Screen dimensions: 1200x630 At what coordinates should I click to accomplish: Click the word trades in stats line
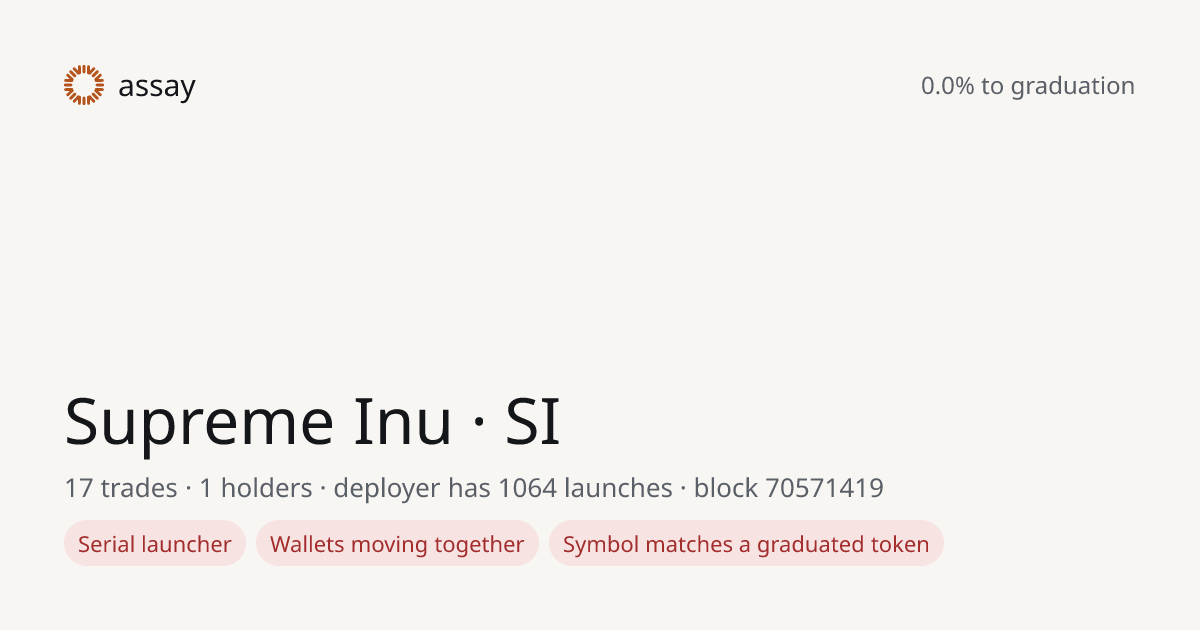pyautogui.click(x=140, y=488)
